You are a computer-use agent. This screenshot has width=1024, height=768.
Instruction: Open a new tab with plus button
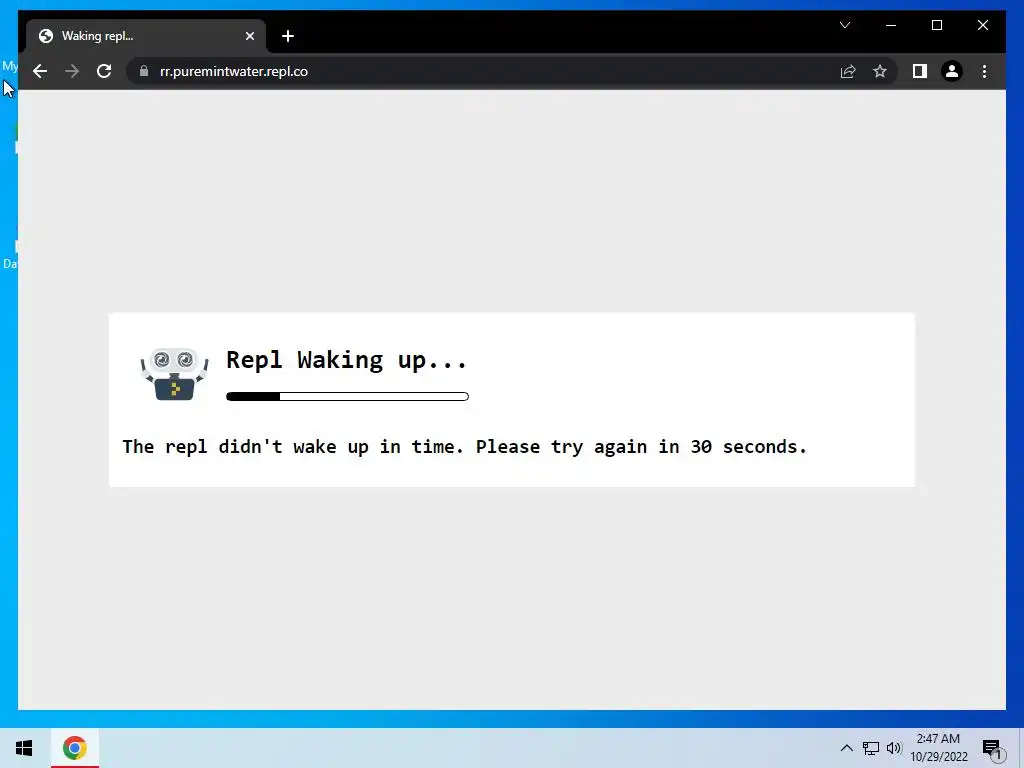click(288, 36)
